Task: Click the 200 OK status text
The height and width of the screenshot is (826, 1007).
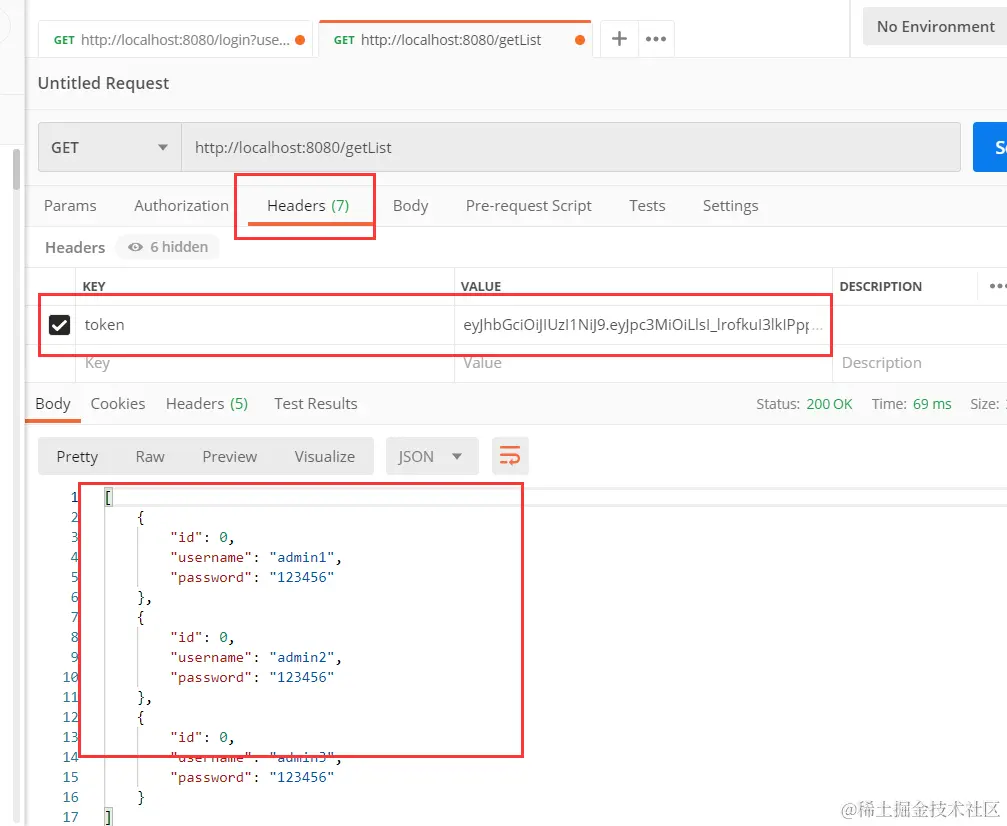Action: (829, 404)
